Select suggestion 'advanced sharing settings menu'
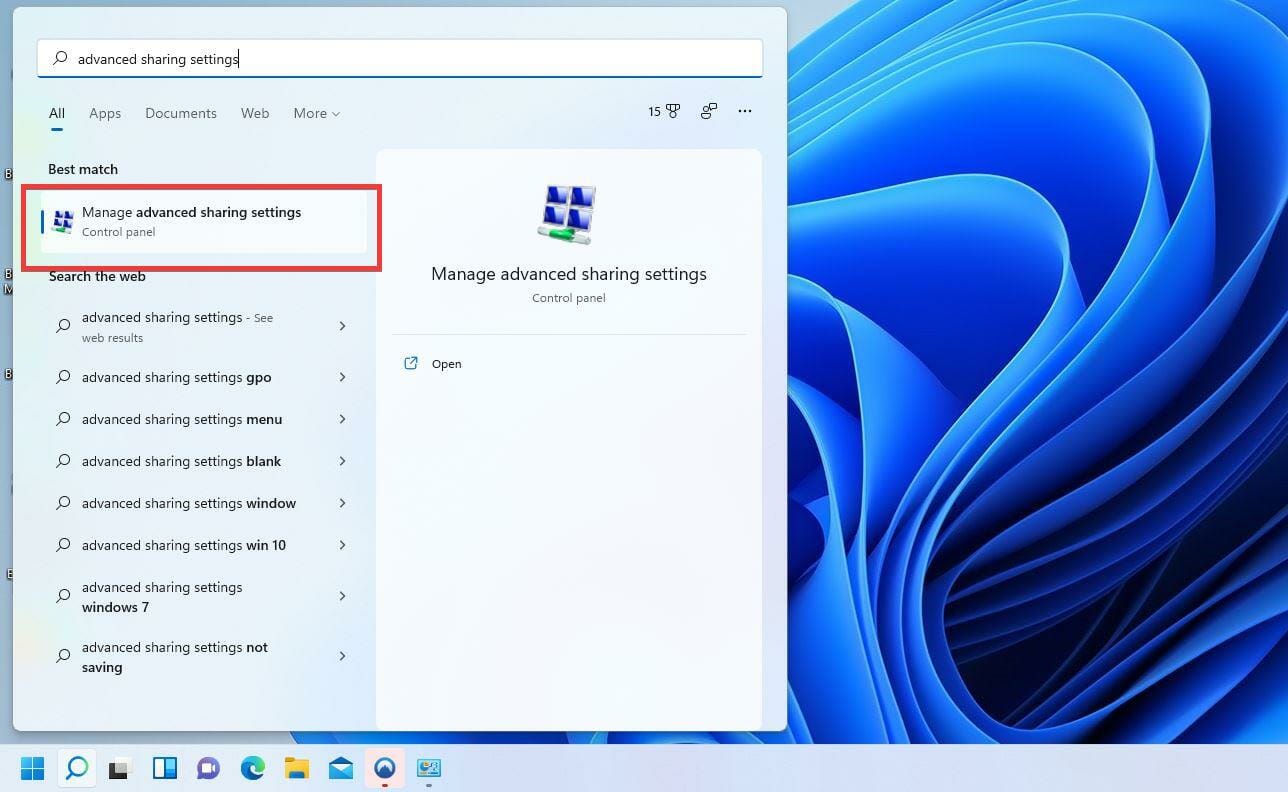Screen dimensions: 1288x792 (203, 419)
